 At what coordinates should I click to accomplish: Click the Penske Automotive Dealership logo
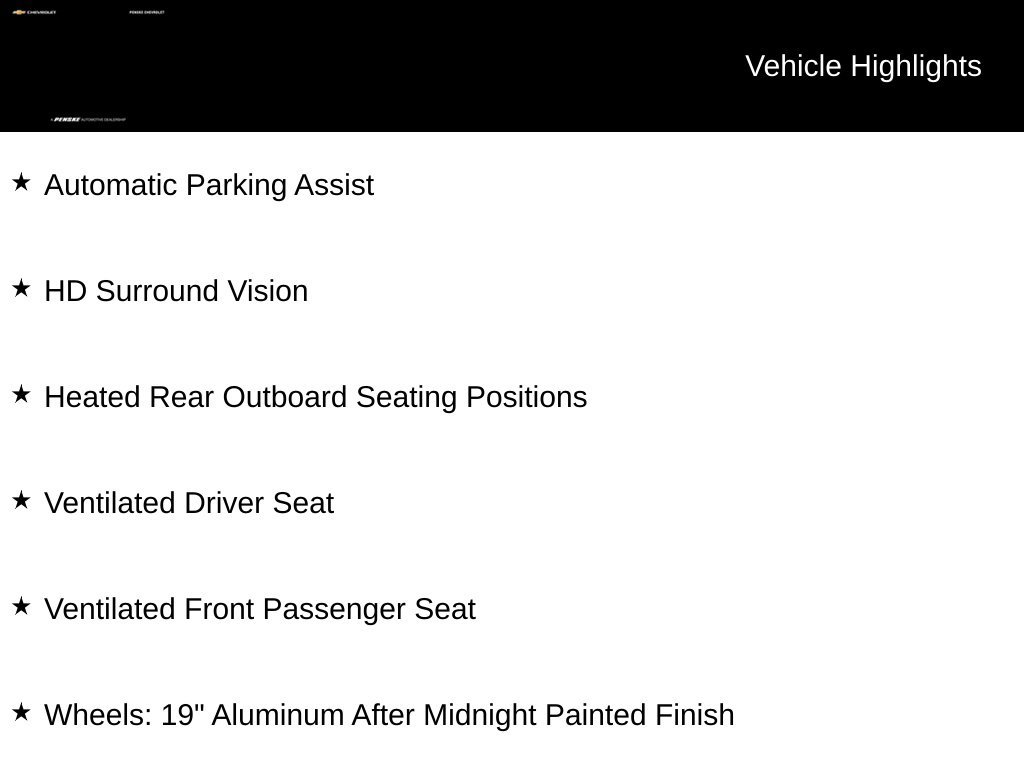click(88, 120)
